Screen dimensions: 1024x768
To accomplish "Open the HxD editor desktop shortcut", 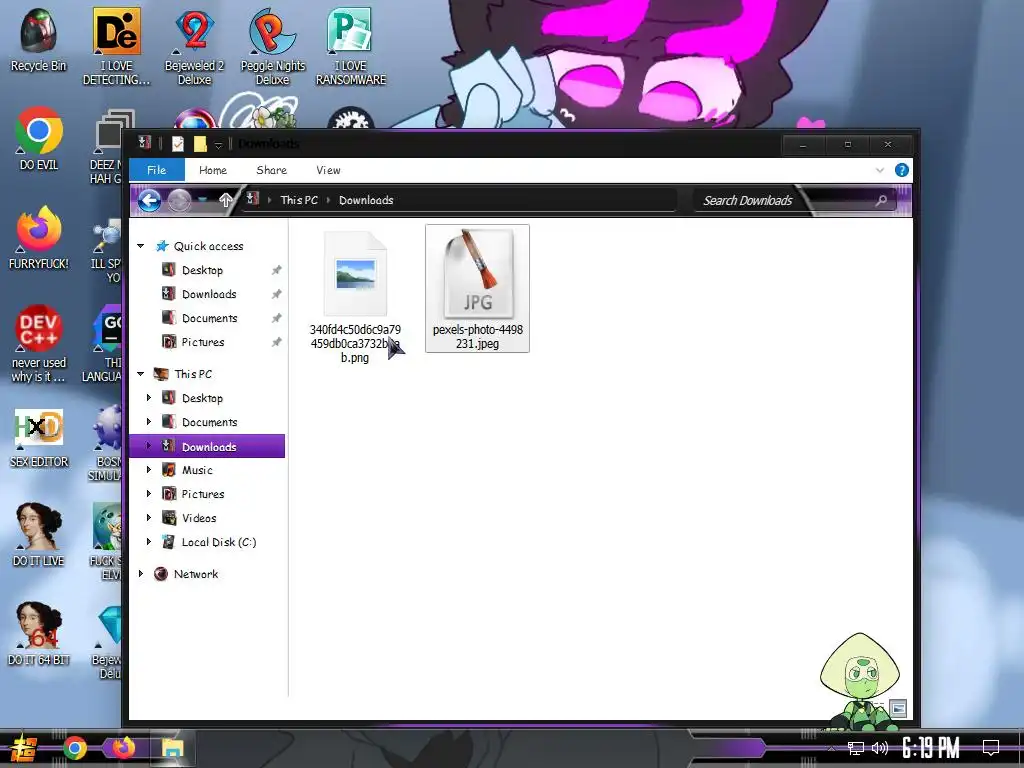I will pyautogui.click(x=39, y=436).
